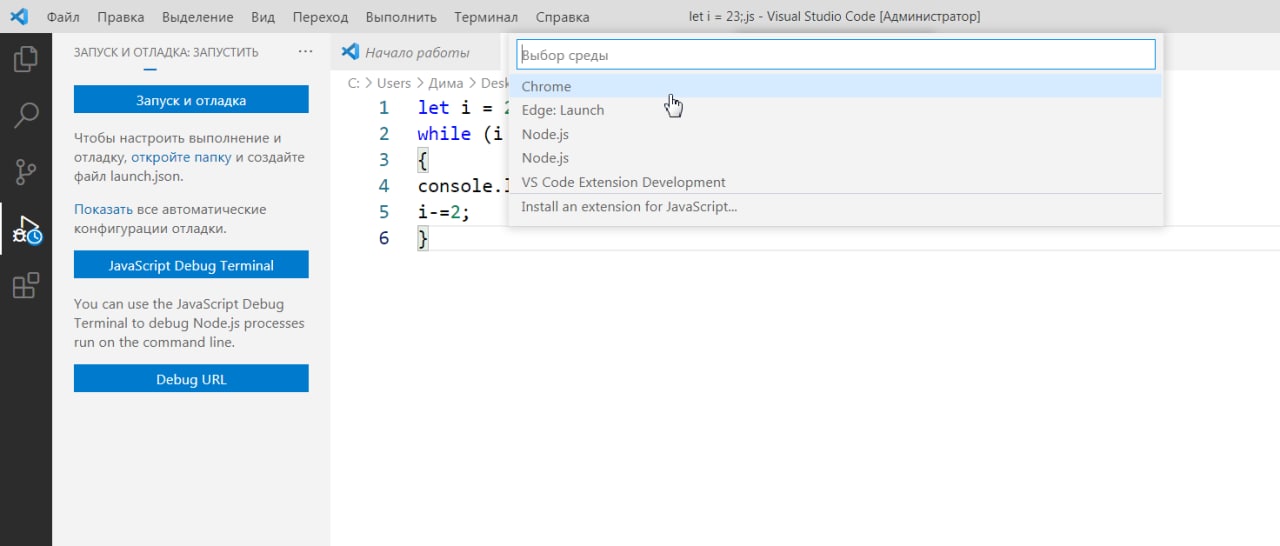Click the VS Code logo in title bar
1280x546 pixels.
[18, 17]
